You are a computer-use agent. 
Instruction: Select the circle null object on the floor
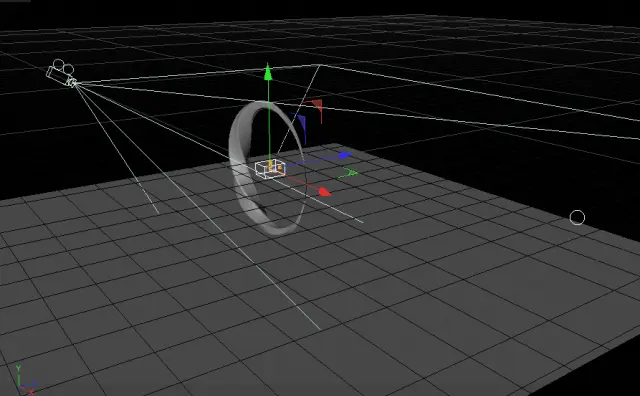577,218
